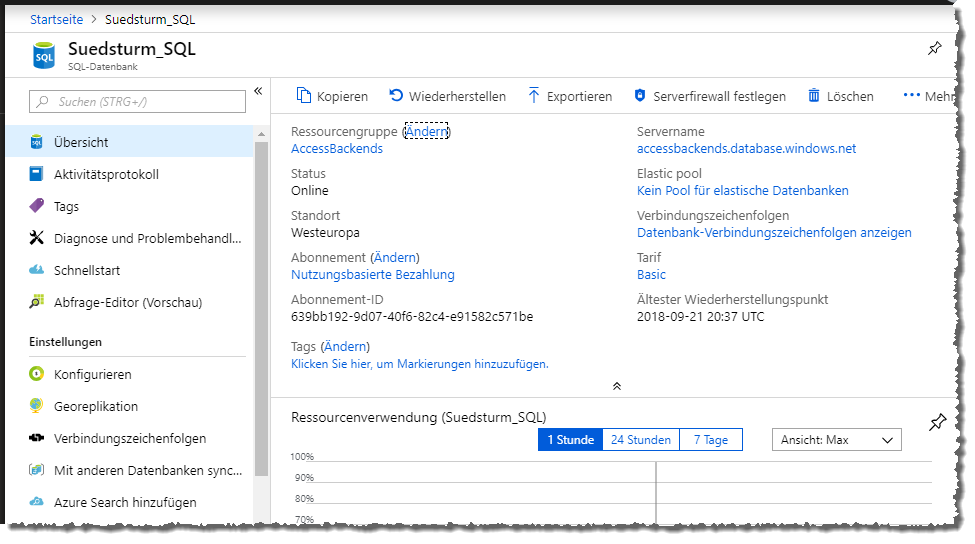Click Ändern next to Abonnement

(395, 257)
